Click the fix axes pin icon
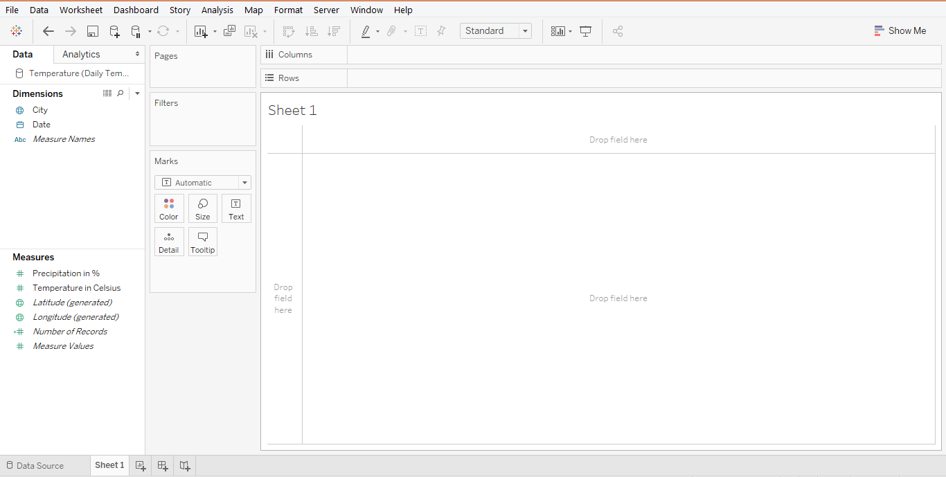Viewport: 946px width, 477px height. click(x=441, y=31)
